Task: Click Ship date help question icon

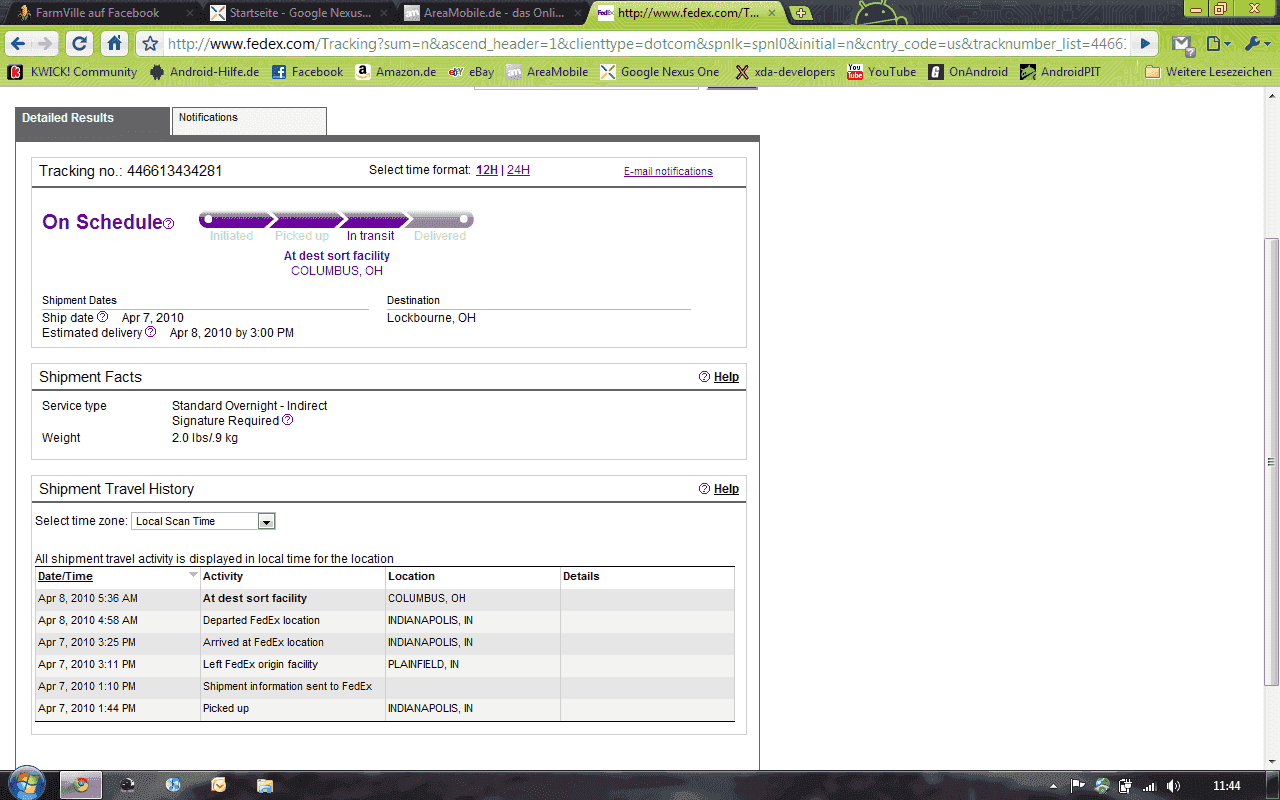Action: point(102,317)
